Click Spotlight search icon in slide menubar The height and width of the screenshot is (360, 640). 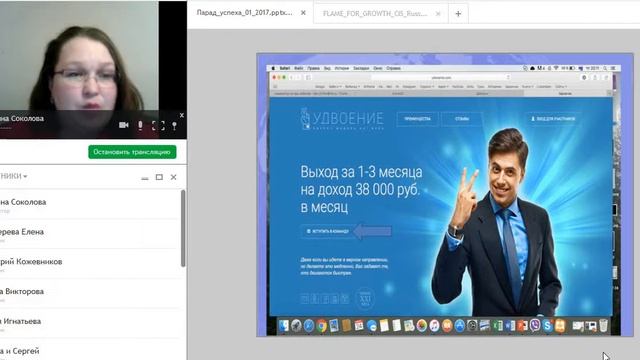click(x=605, y=68)
